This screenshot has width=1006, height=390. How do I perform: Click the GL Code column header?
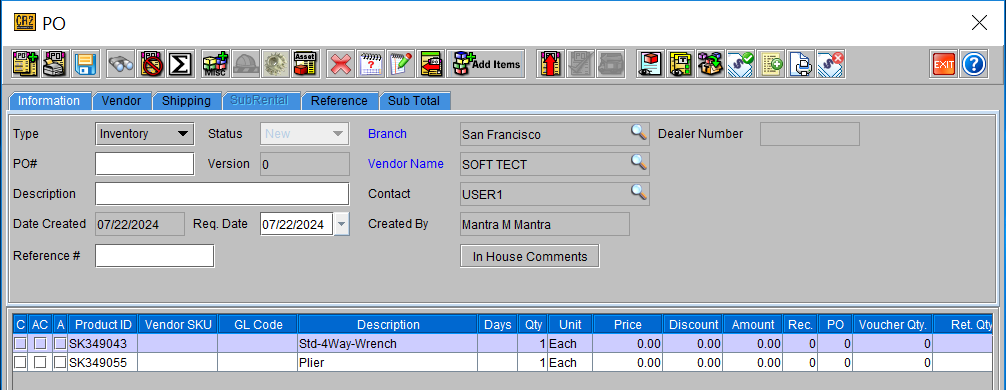(258, 325)
